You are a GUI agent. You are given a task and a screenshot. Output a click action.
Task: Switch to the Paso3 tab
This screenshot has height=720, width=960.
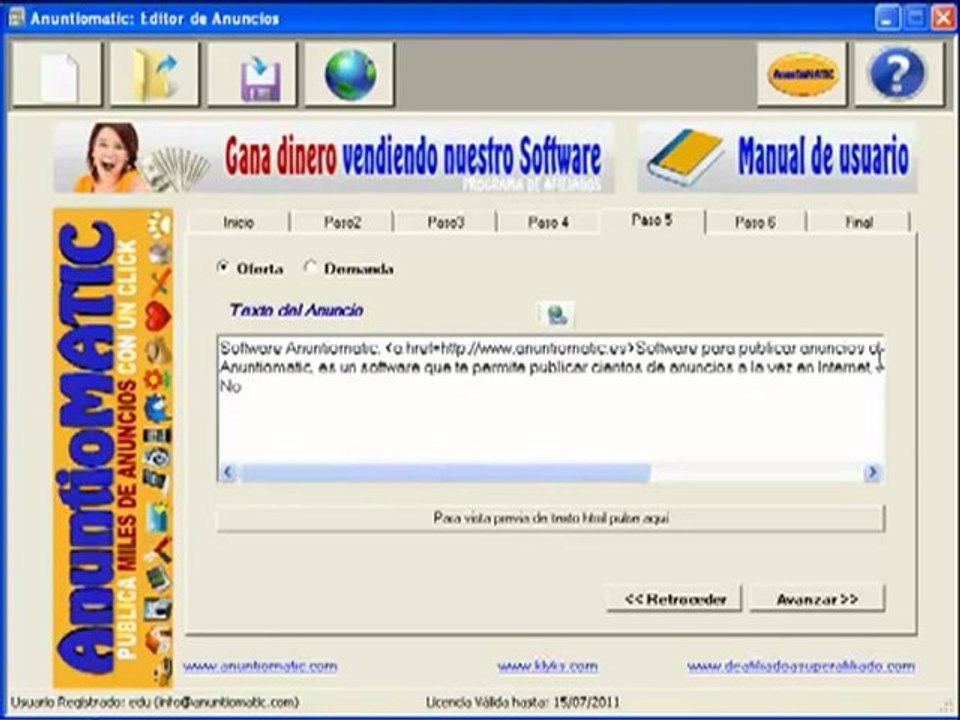pos(446,222)
